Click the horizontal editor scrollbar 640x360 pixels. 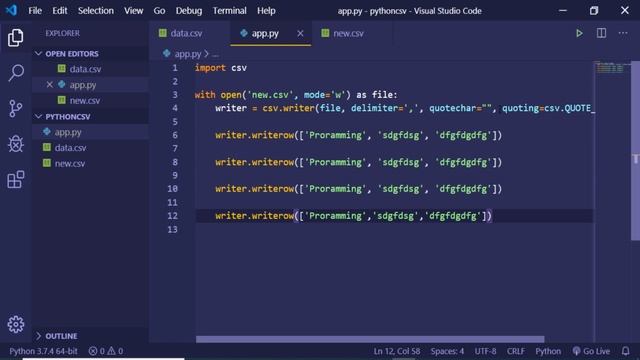click(x=370, y=339)
